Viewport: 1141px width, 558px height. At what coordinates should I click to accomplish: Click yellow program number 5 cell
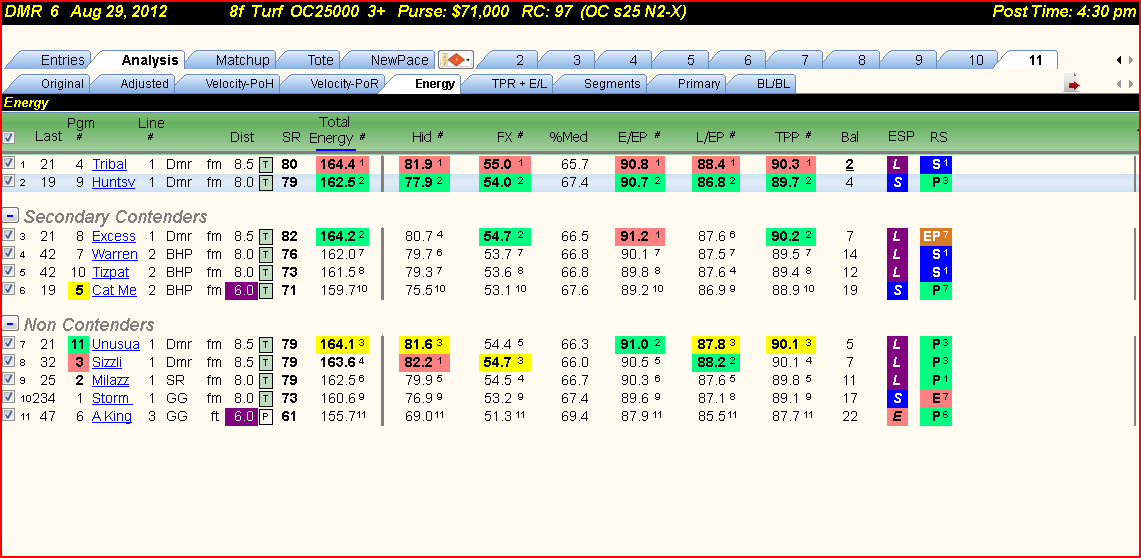(78, 290)
